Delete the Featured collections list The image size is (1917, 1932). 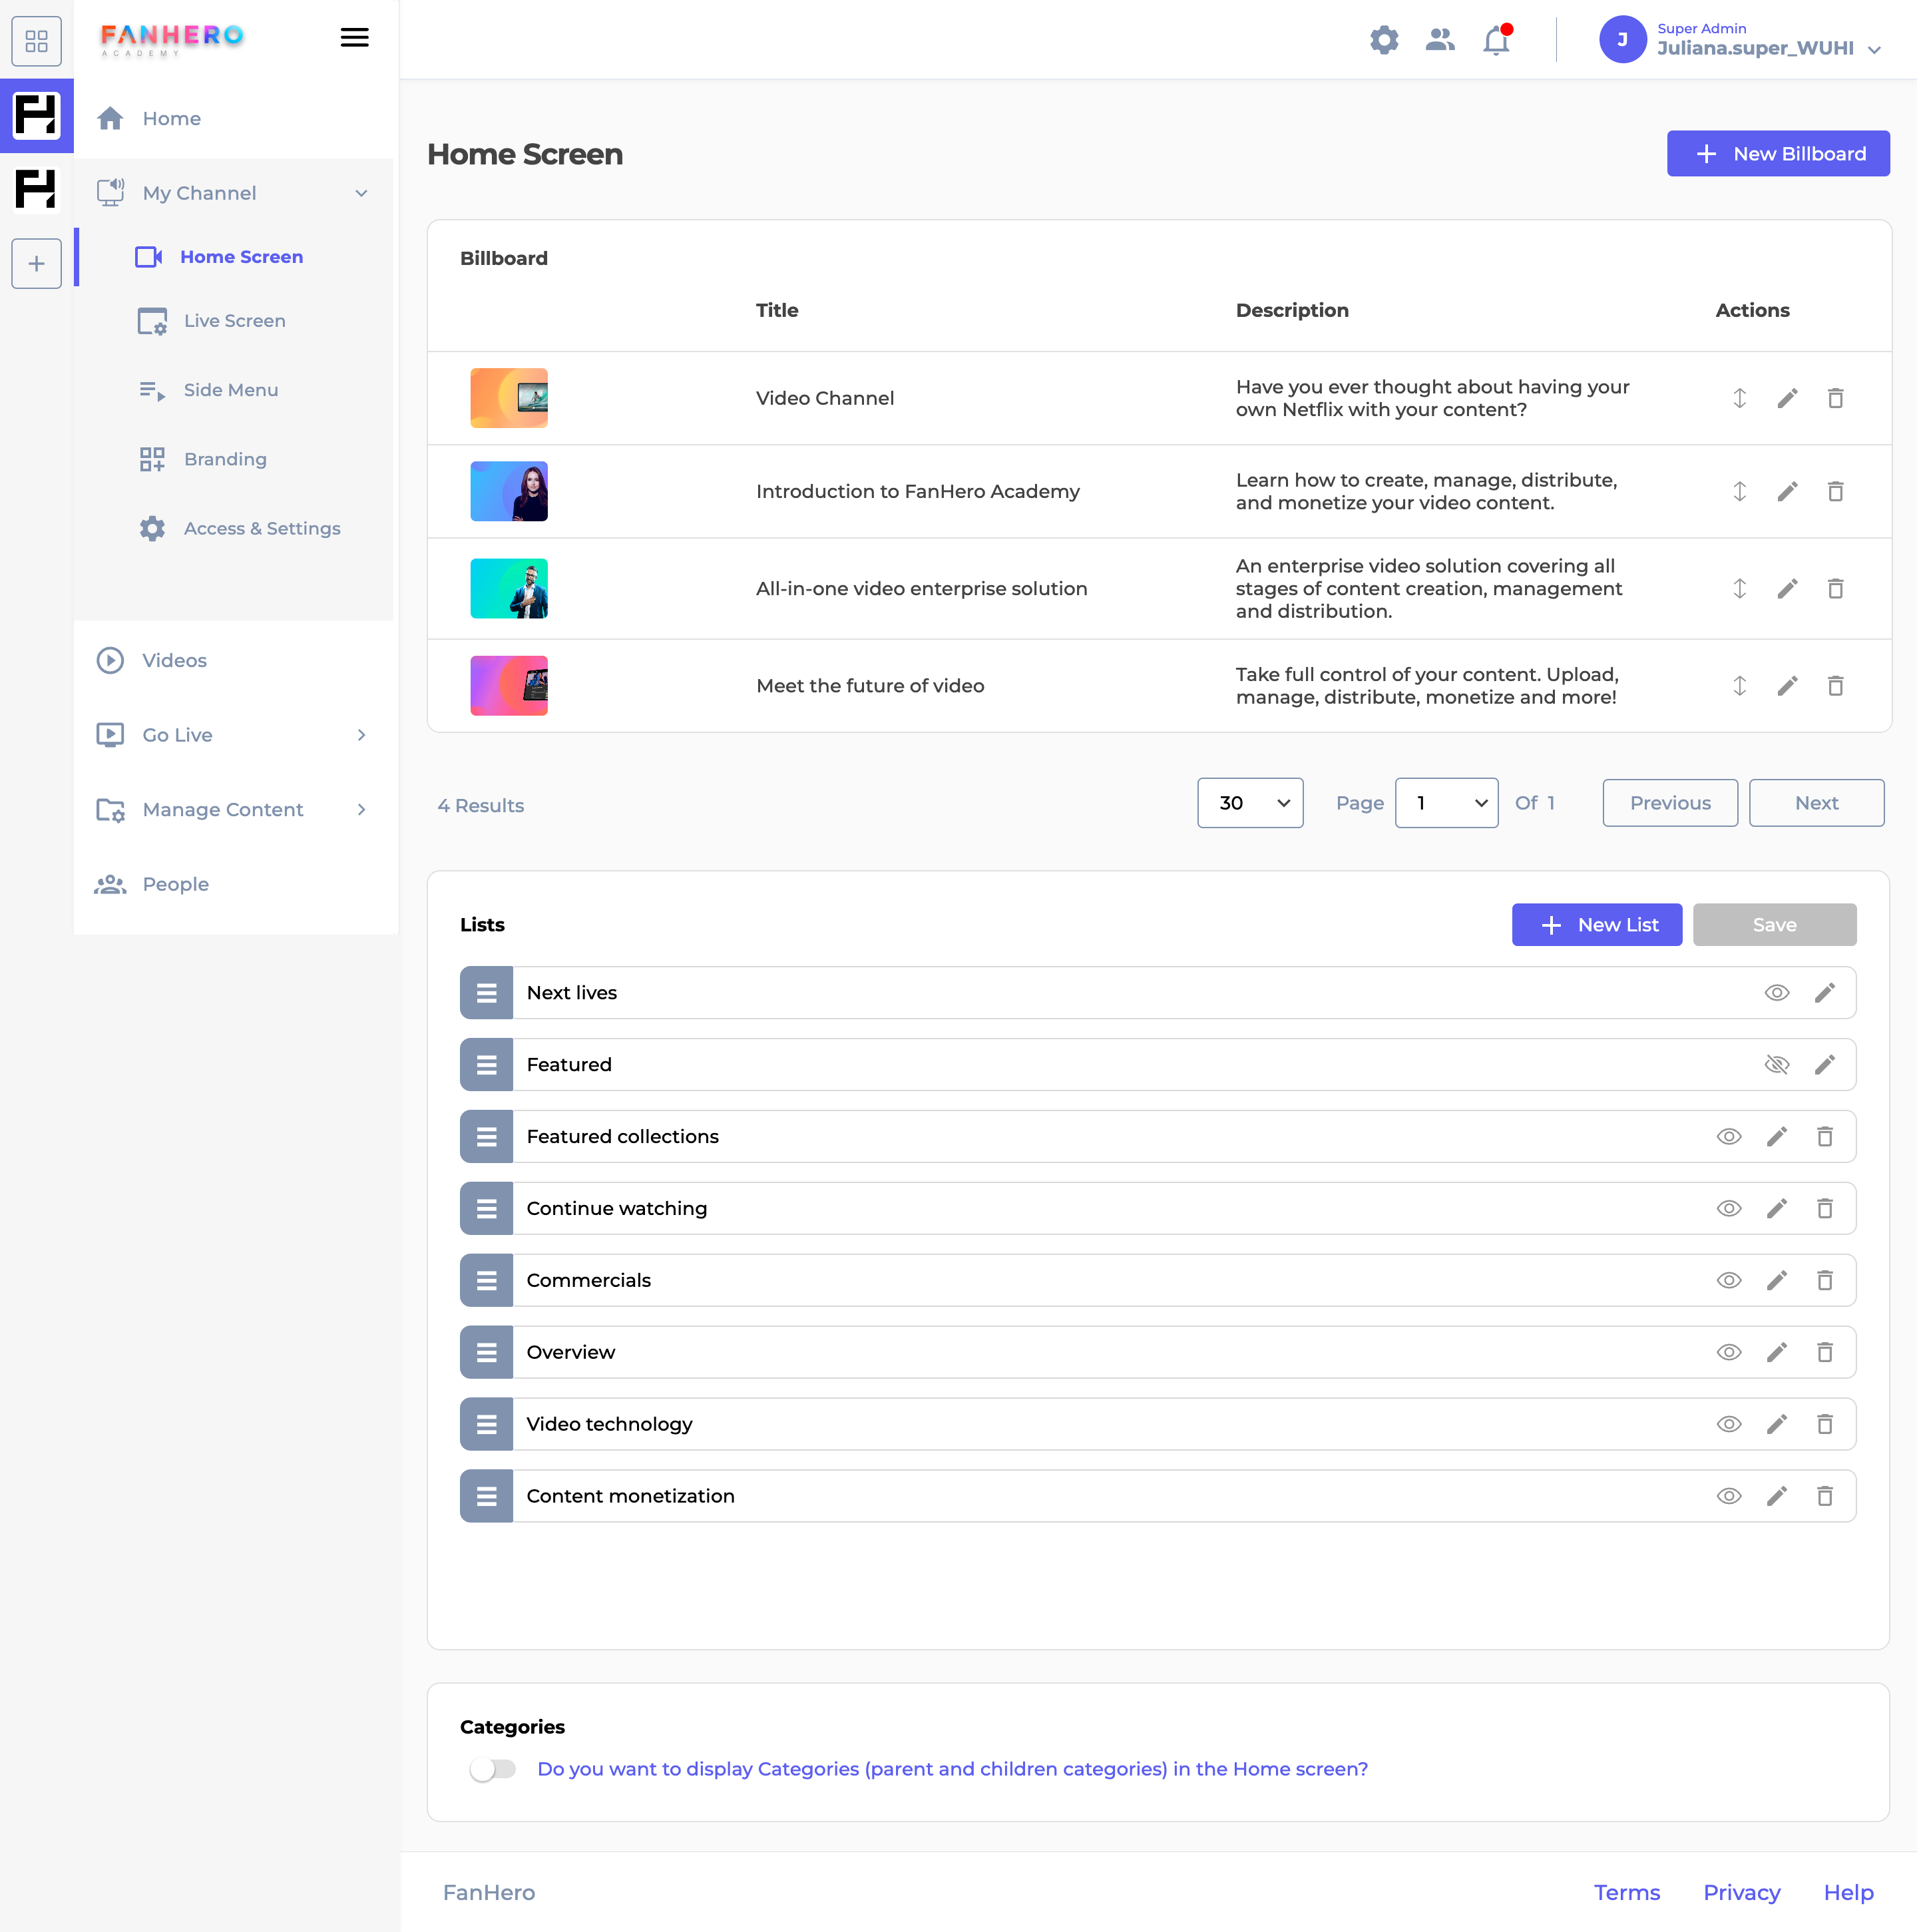pos(1825,1136)
